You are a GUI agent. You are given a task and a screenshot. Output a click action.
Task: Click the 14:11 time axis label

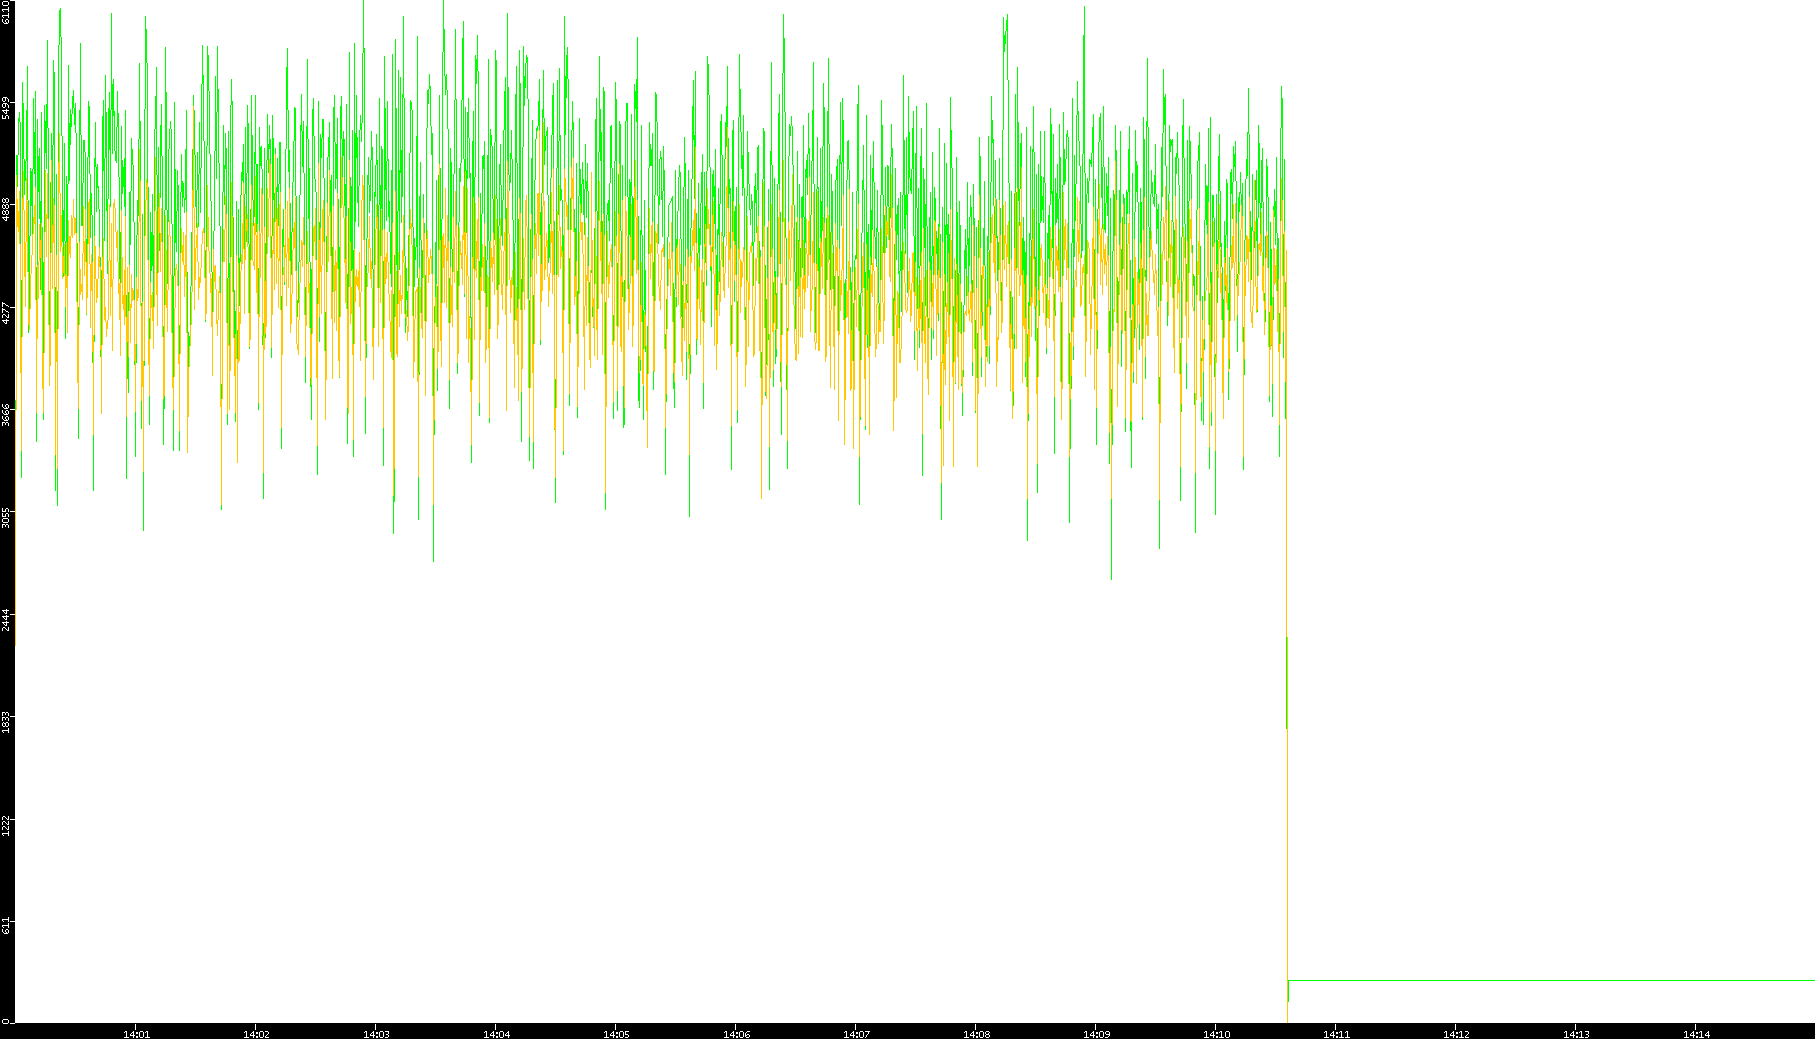(x=1336, y=1034)
